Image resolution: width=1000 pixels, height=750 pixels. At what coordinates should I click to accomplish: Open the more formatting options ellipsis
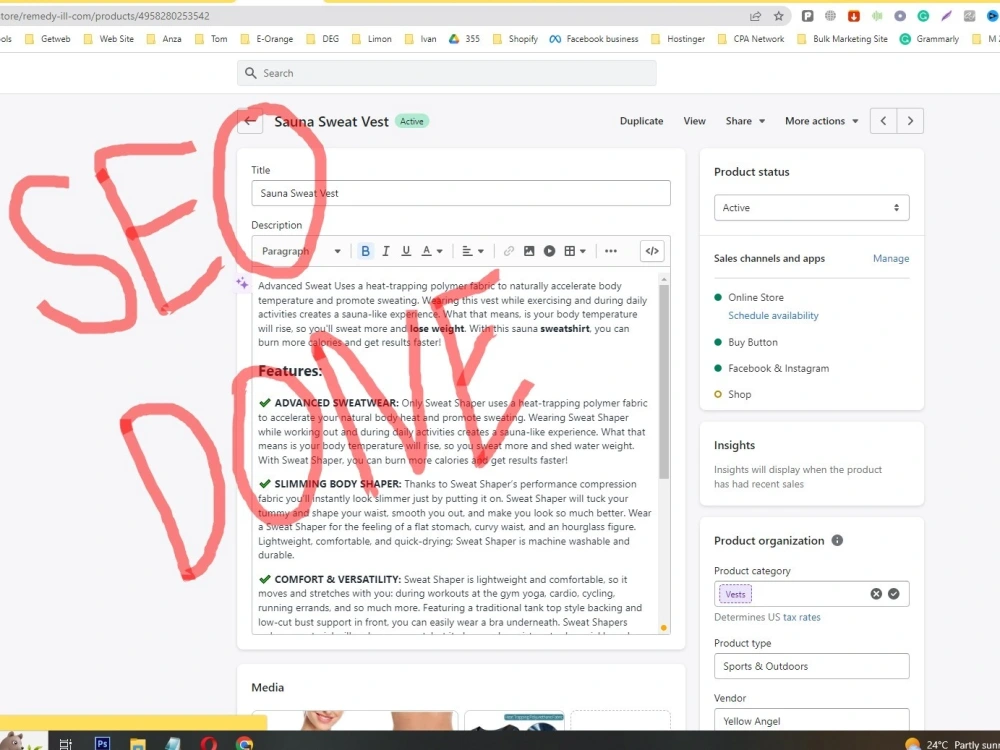610,251
